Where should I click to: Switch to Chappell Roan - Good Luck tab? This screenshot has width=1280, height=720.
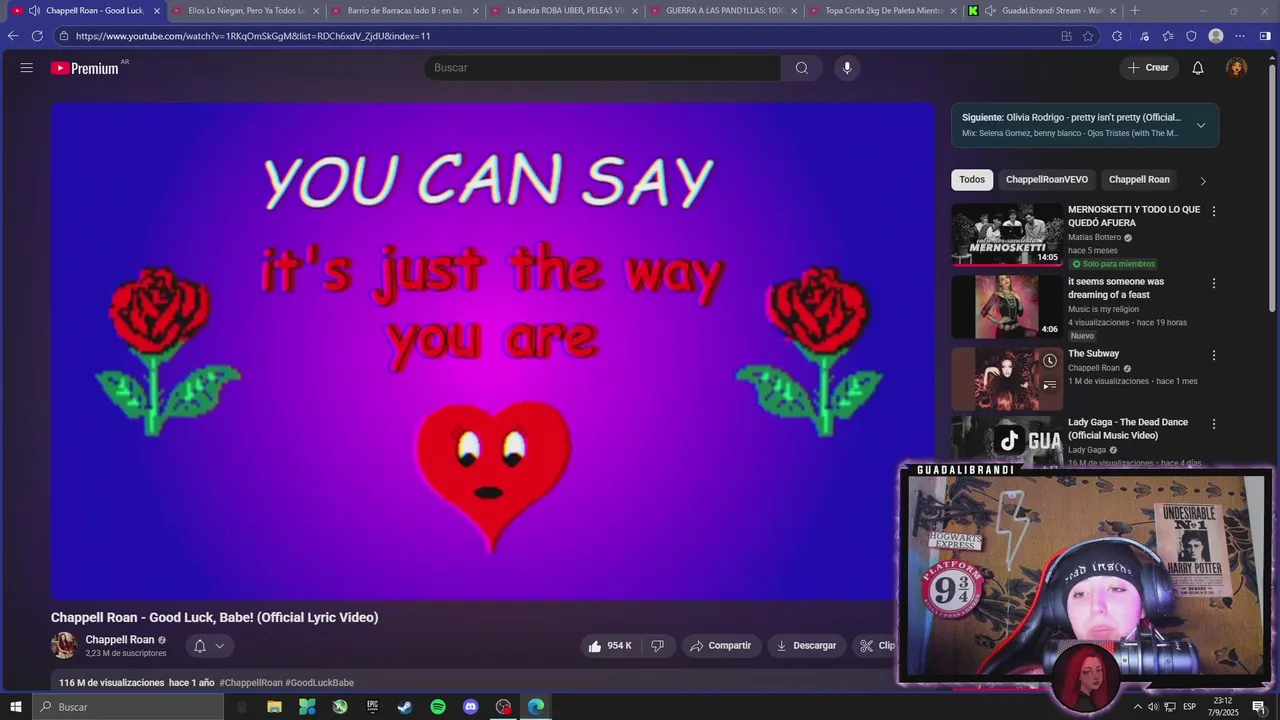(85, 11)
